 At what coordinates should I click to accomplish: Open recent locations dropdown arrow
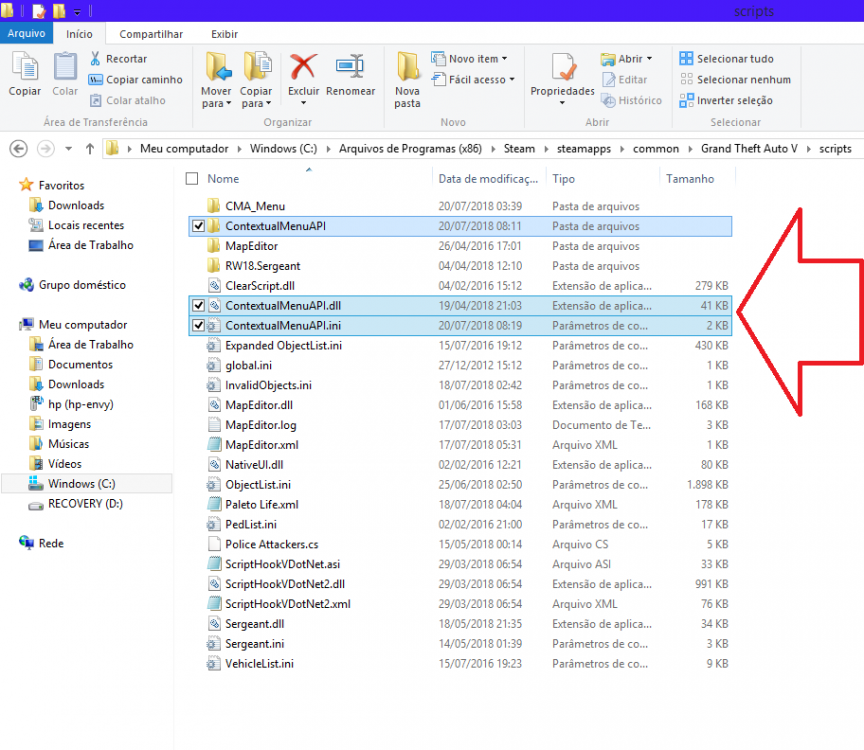pos(68,149)
